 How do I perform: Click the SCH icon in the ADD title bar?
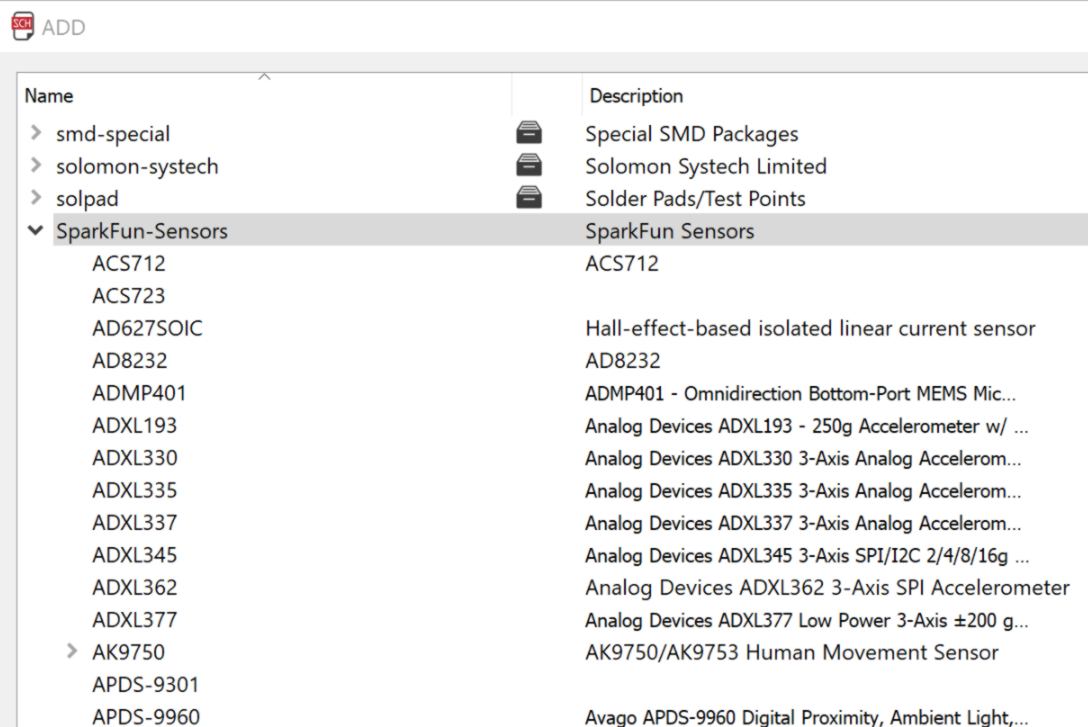(22, 27)
